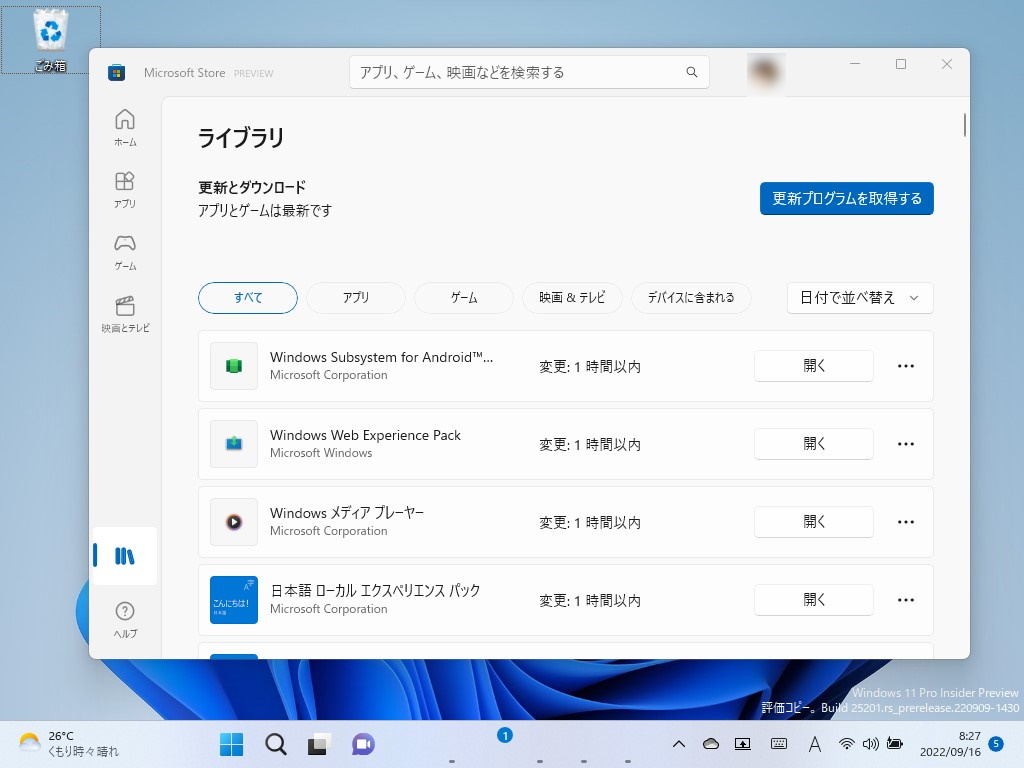Image resolution: width=1024 pixels, height=768 pixels.
Task: Select the すべて filter pill
Action: click(247, 297)
